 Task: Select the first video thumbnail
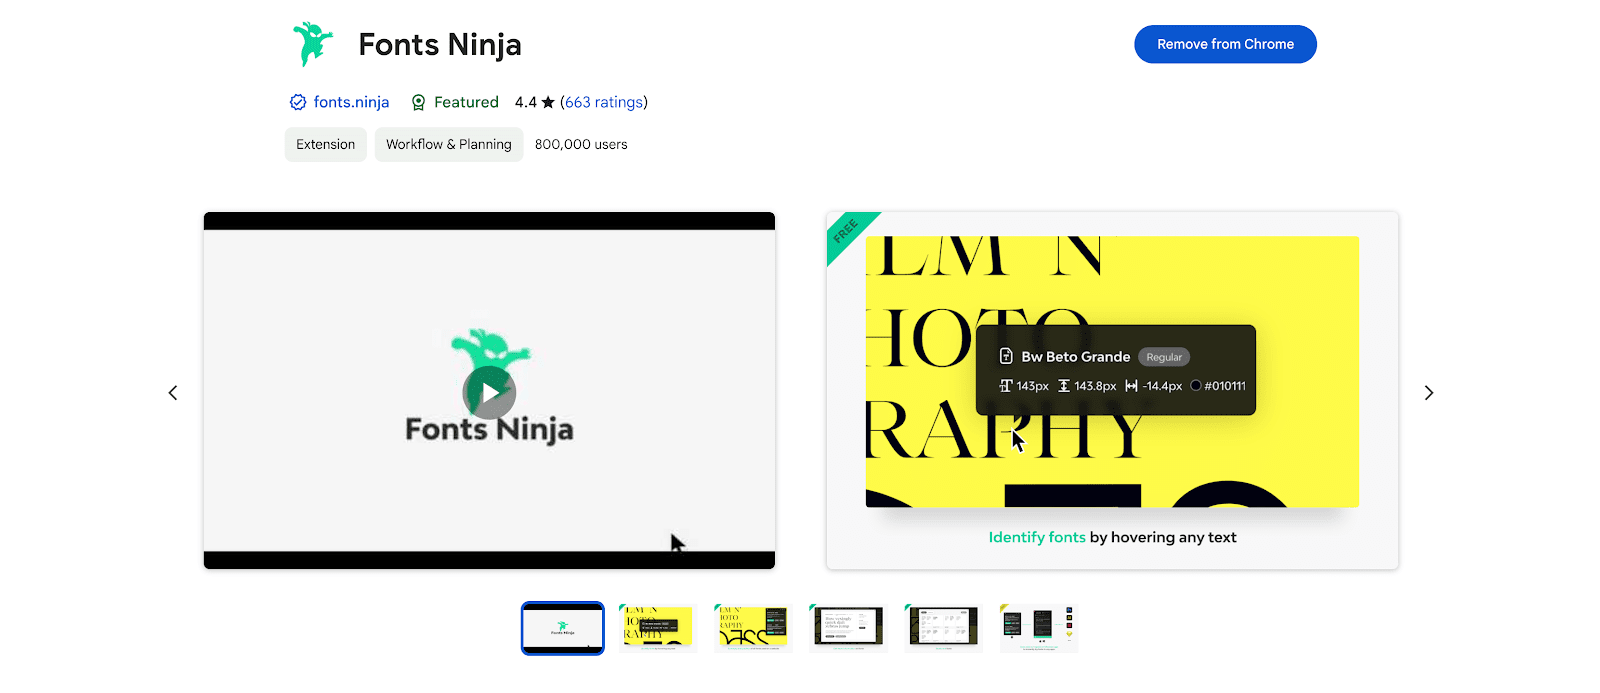click(x=563, y=628)
